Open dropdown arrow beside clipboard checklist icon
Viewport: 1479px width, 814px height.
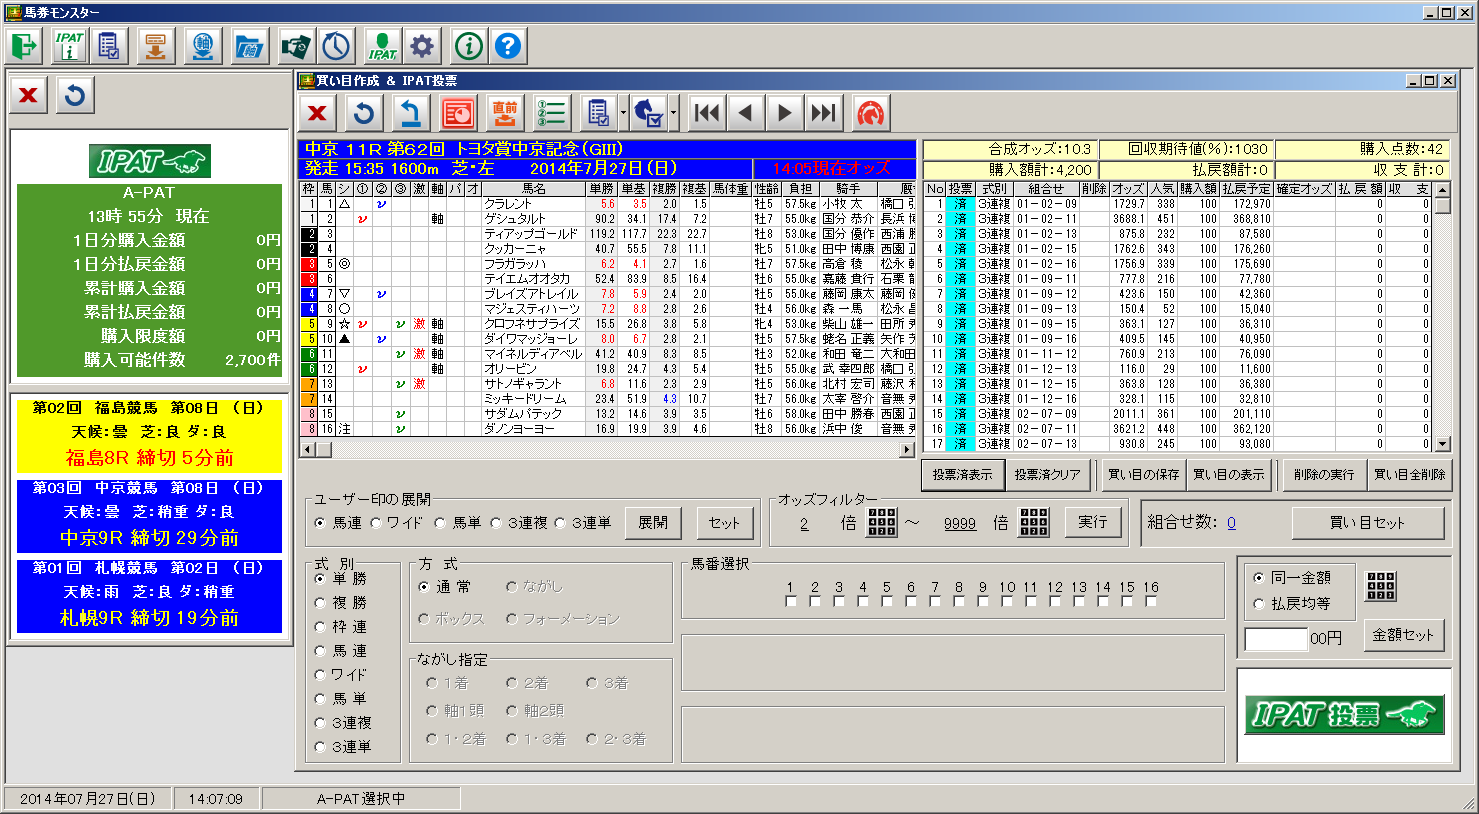623,113
